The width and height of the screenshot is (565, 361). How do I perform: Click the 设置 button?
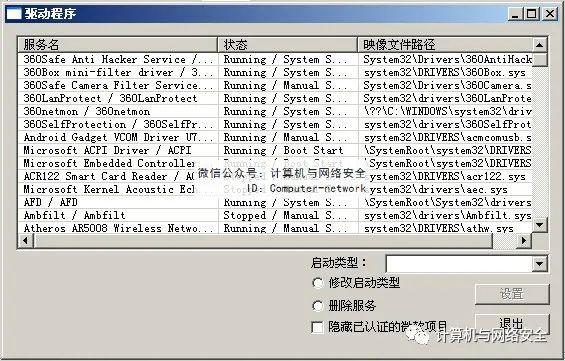[x=512, y=294]
